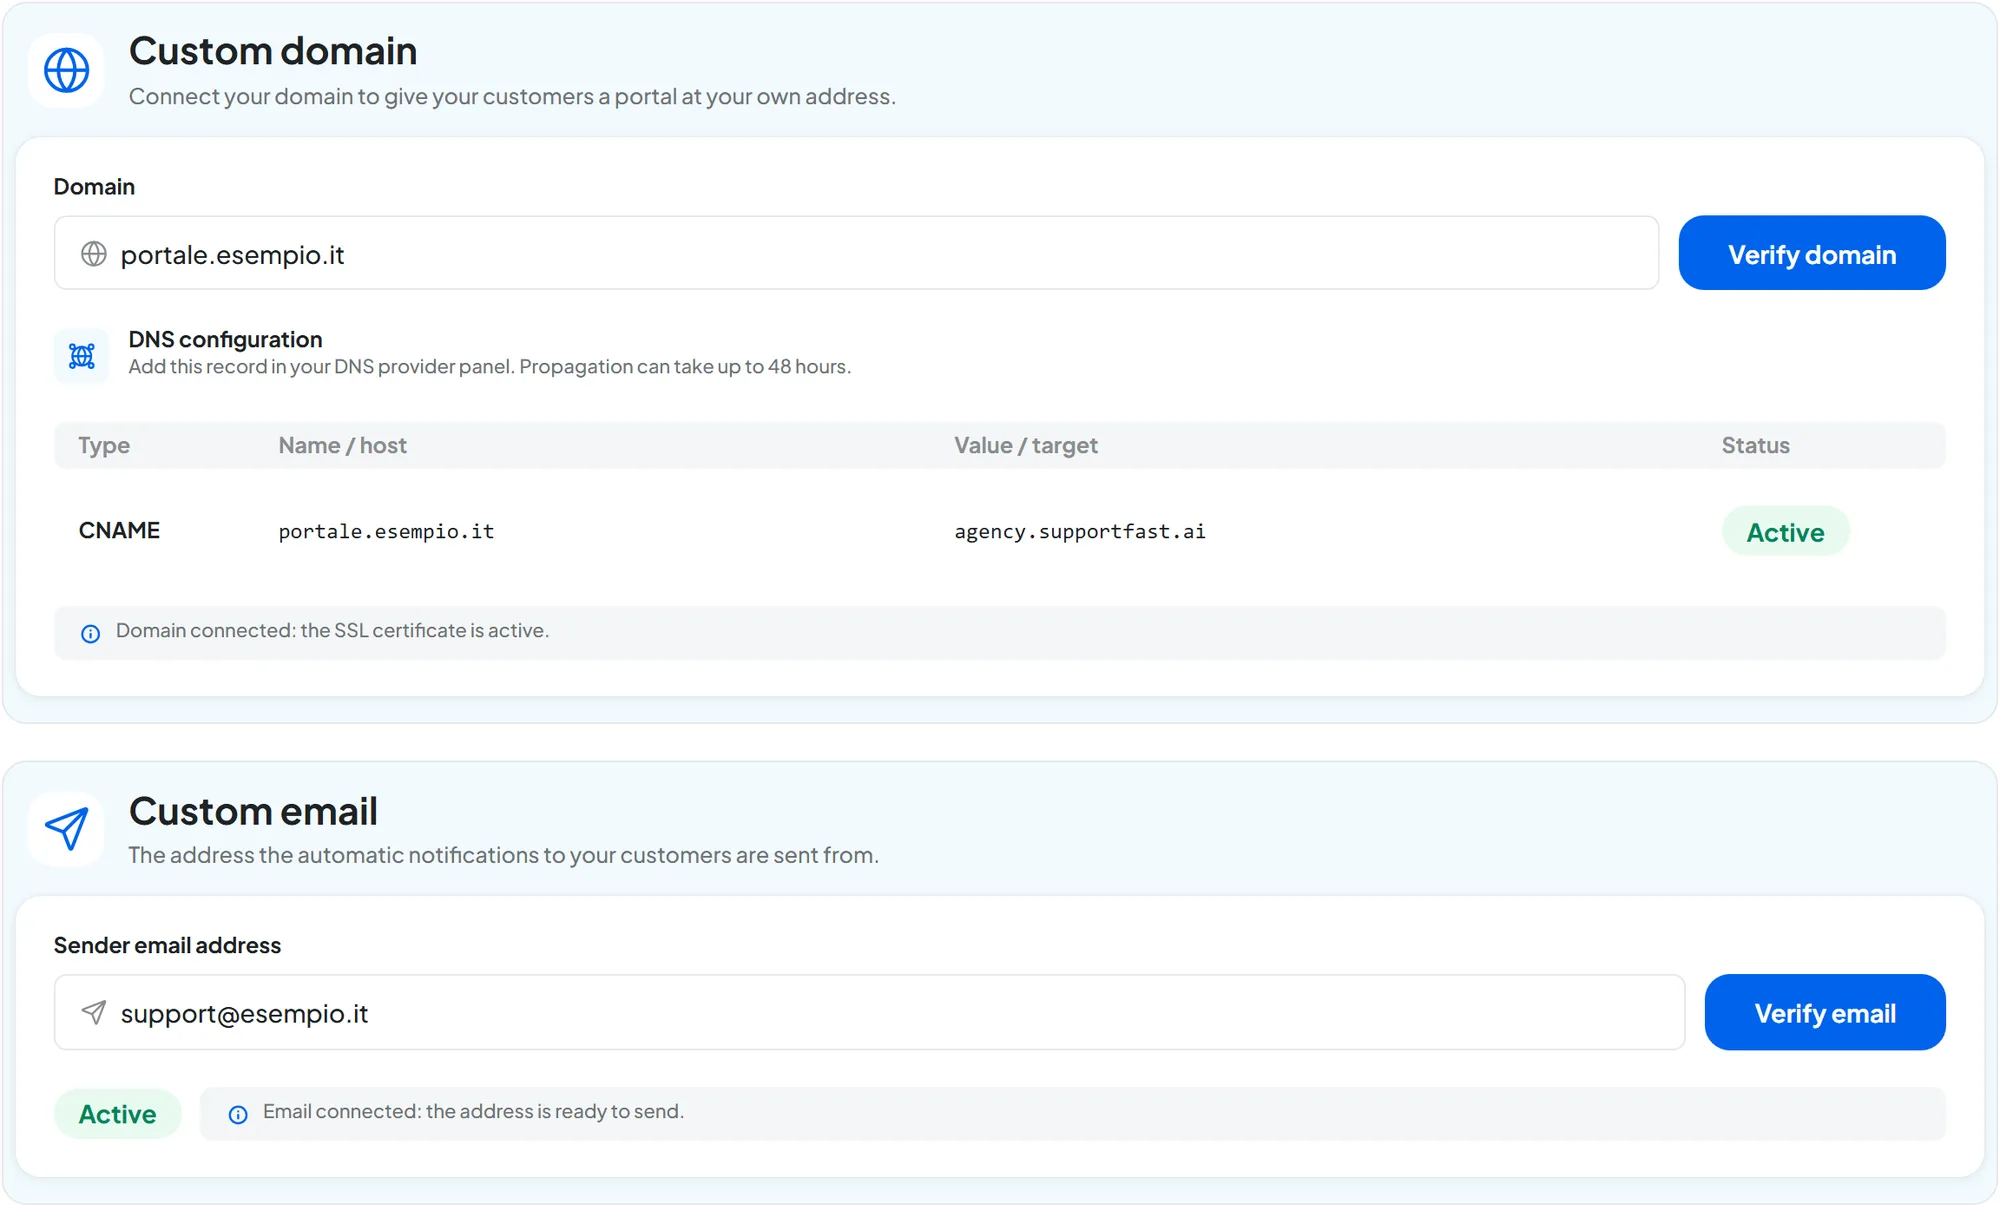2000x1205 pixels.
Task: Click the Custom domain globe icon
Action: 67,70
